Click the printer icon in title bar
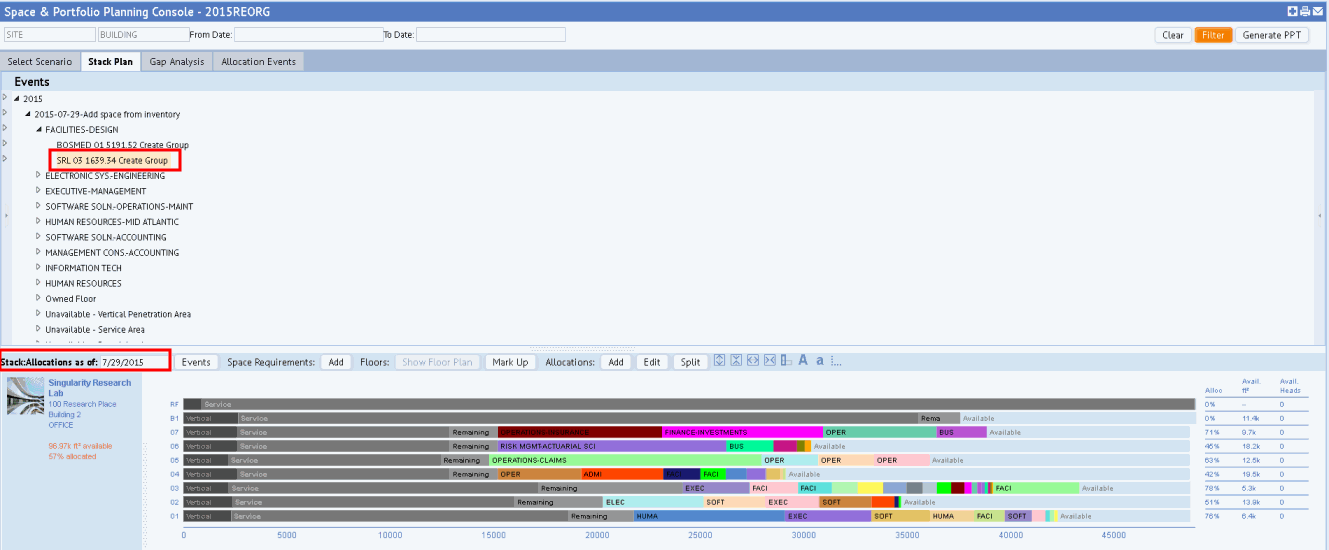 coord(1306,11)
